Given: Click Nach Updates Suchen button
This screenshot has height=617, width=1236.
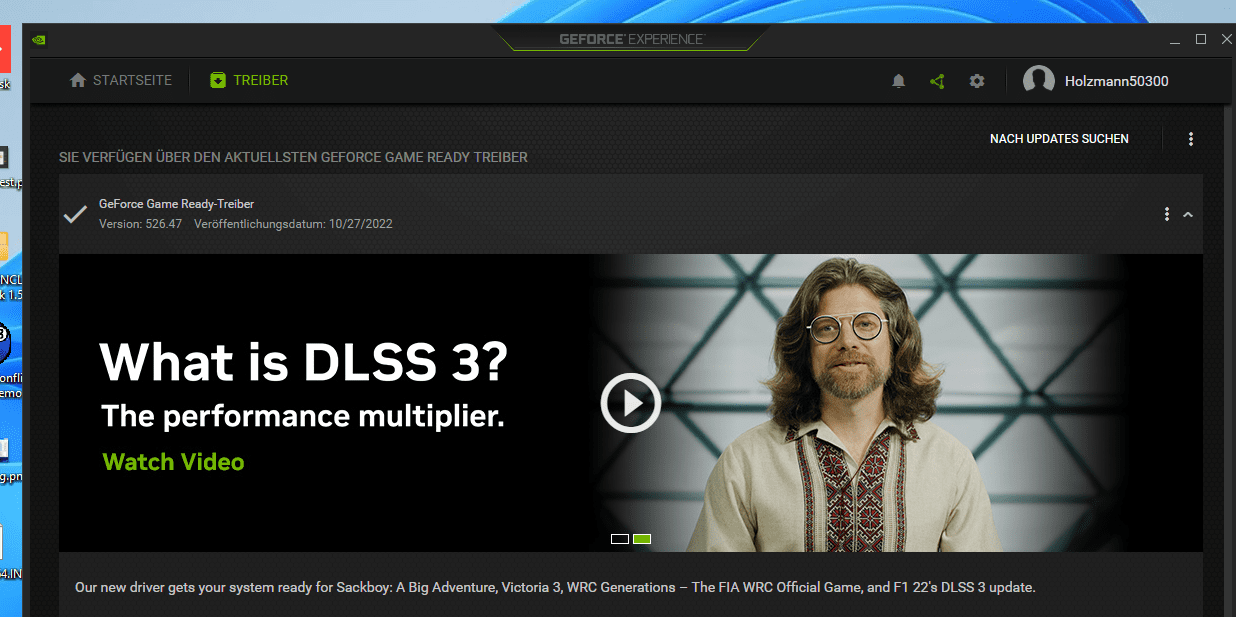Looking at the screenshot, I should [x=1059, y=139].
